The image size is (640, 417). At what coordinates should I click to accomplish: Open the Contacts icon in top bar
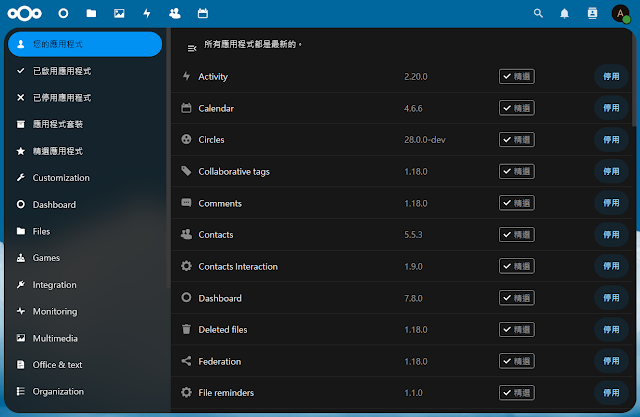[x=175, y=13]
